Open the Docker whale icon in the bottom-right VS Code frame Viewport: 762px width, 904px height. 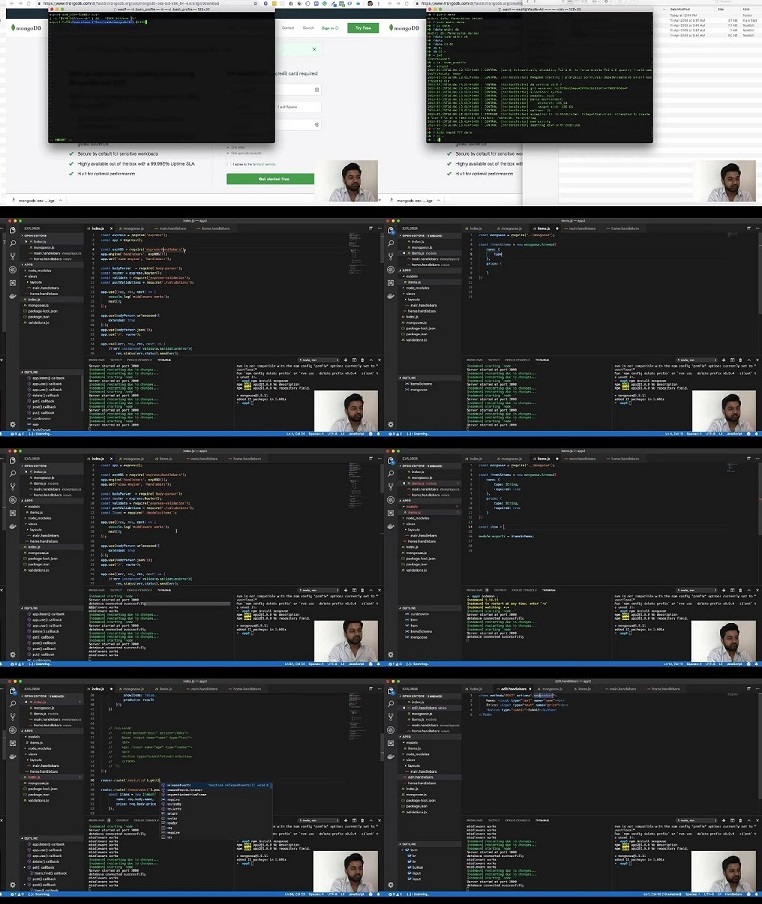(x=391, y=757)
